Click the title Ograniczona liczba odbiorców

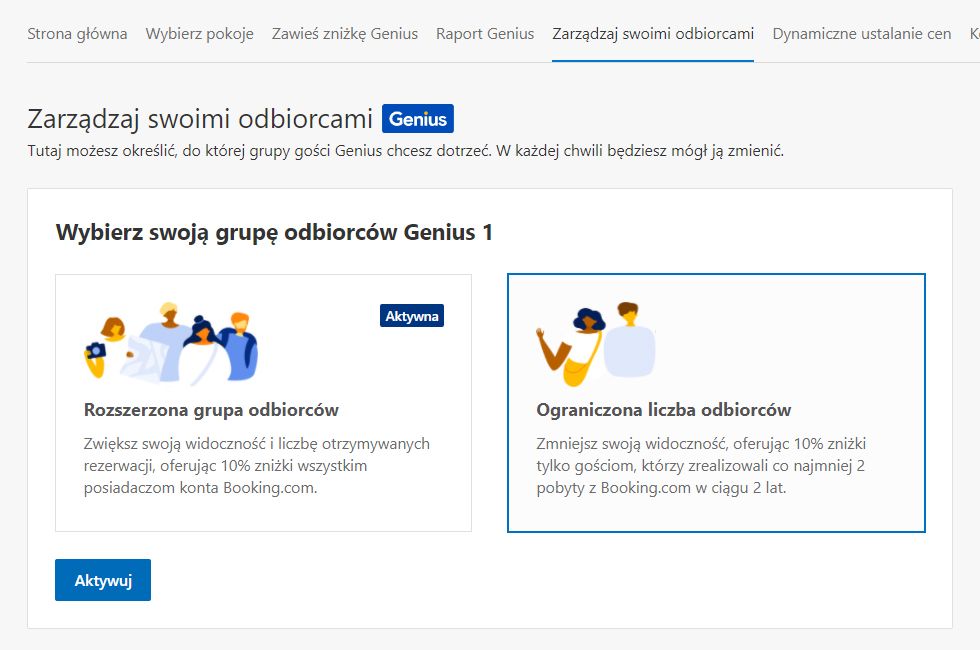coord(664,410)
